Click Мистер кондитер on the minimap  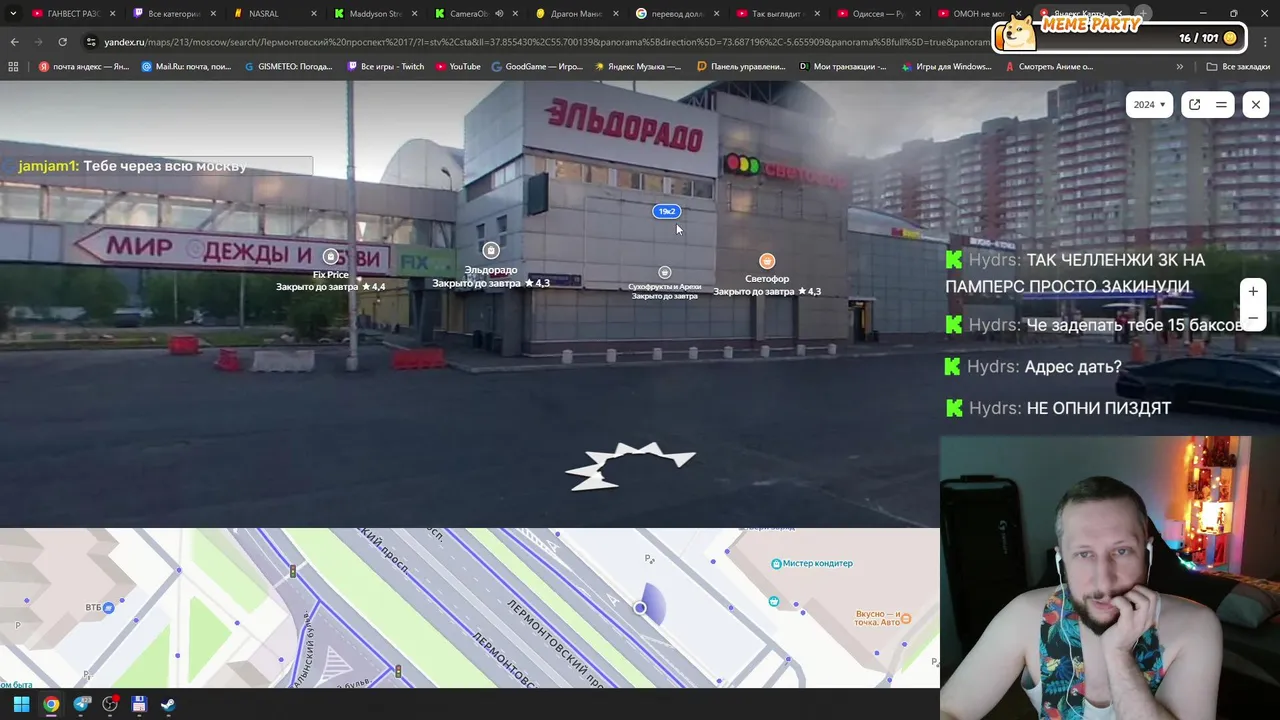click(x=811, y=563)
